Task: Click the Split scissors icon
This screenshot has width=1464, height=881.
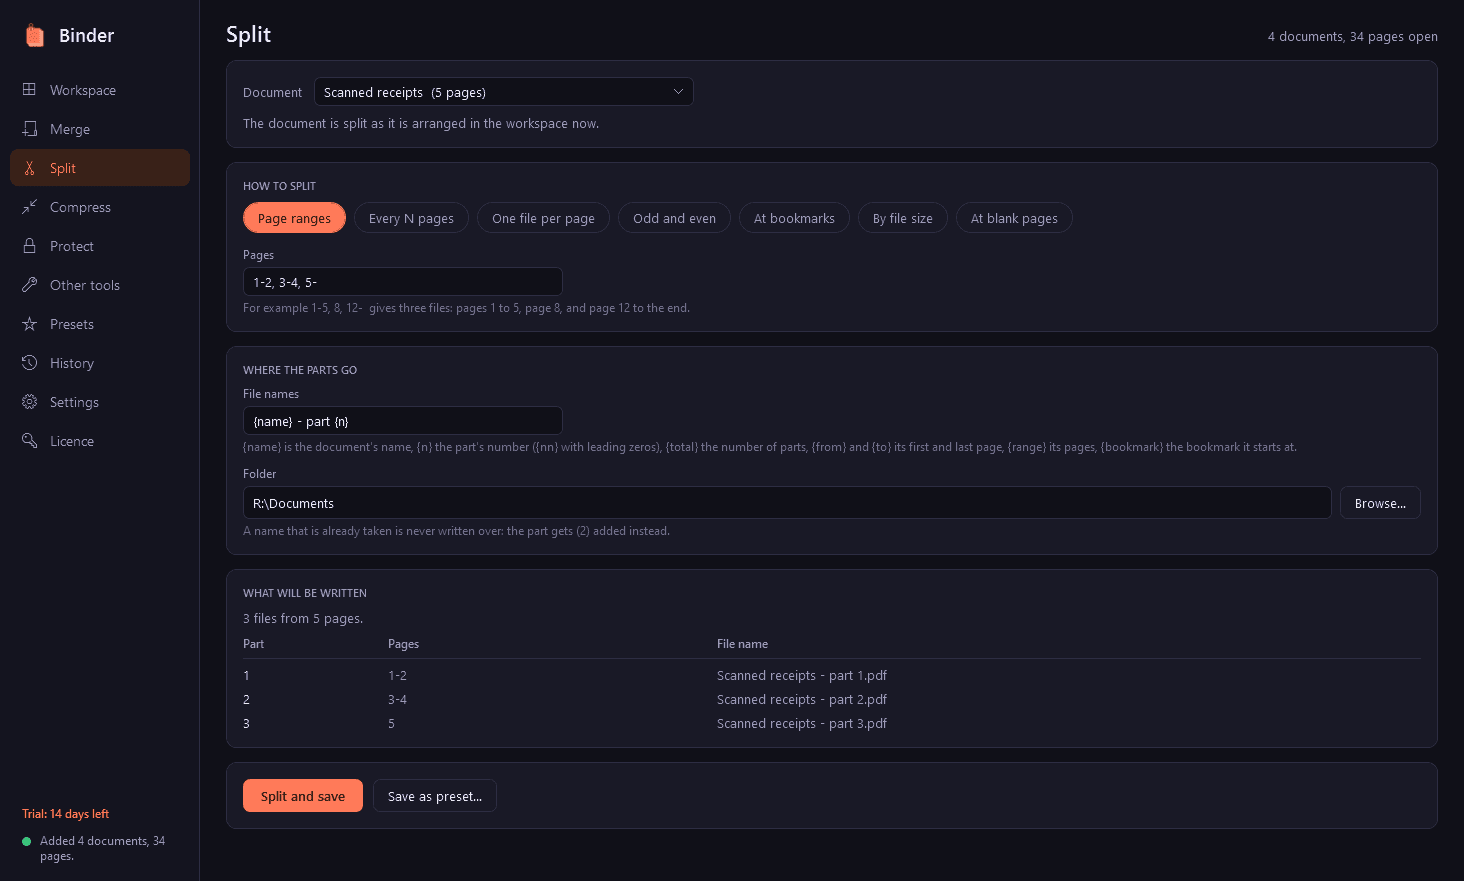Action: click(x=29, y=168)
